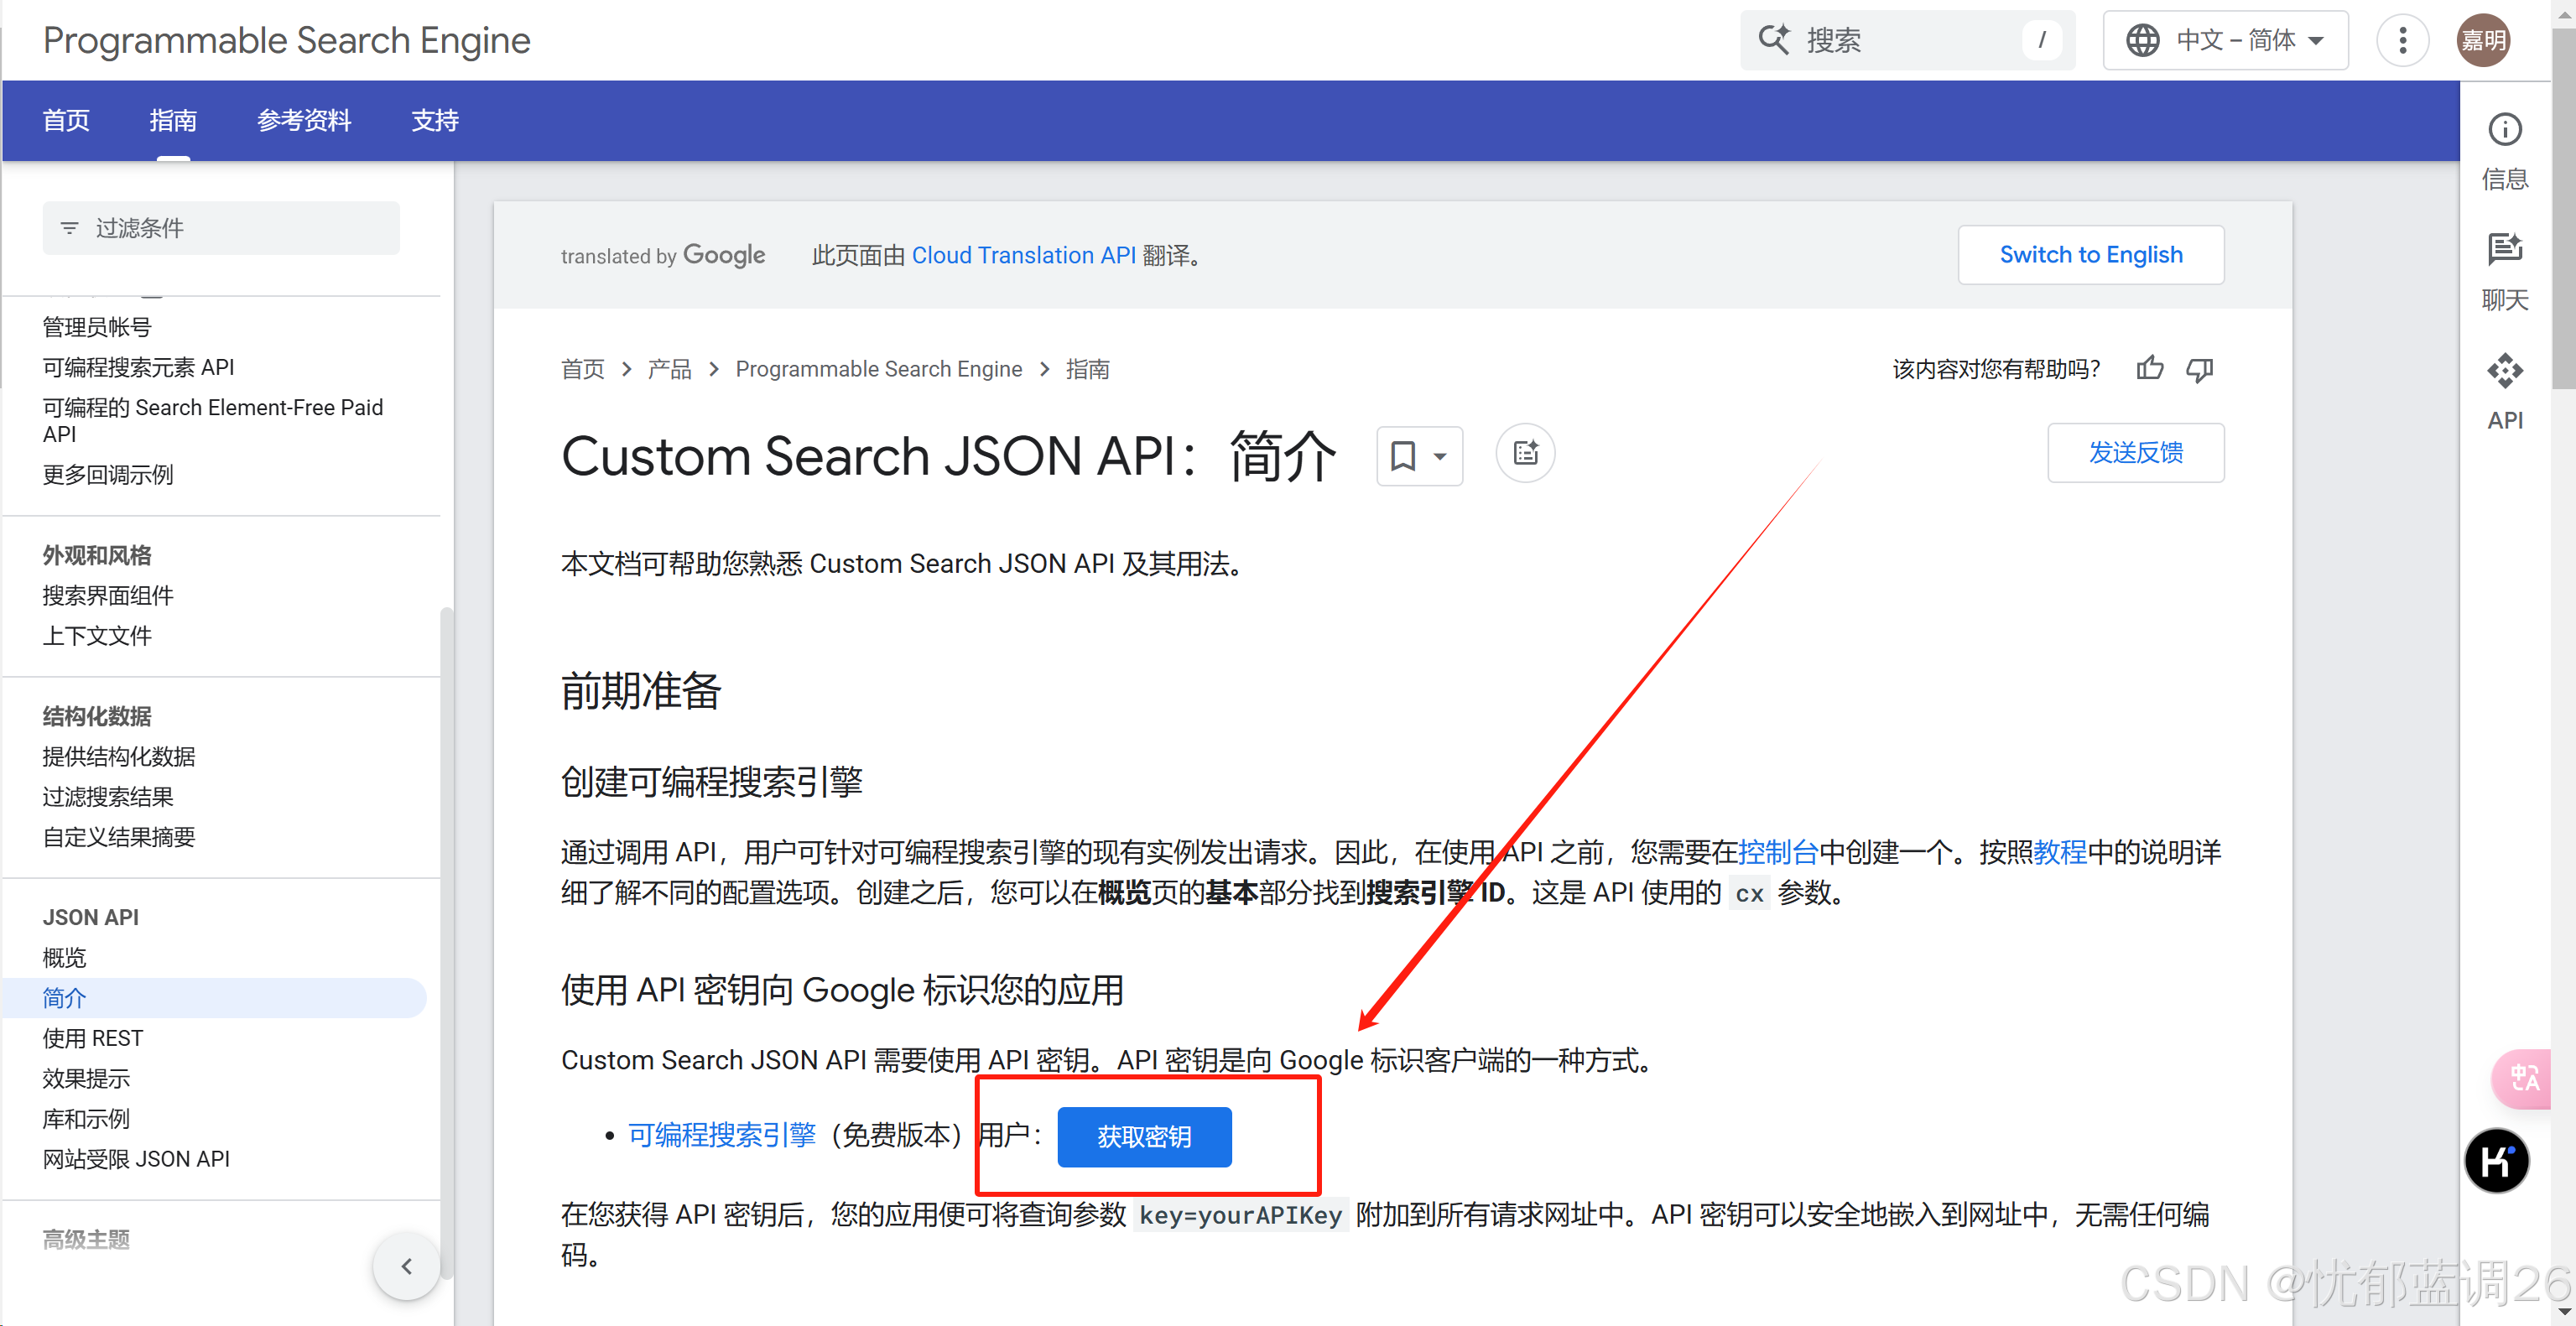This screenshot has height=1326, width=2576.
Task: Open 网站受限 JSON API in sidebar
Action: click(136, 1158)
